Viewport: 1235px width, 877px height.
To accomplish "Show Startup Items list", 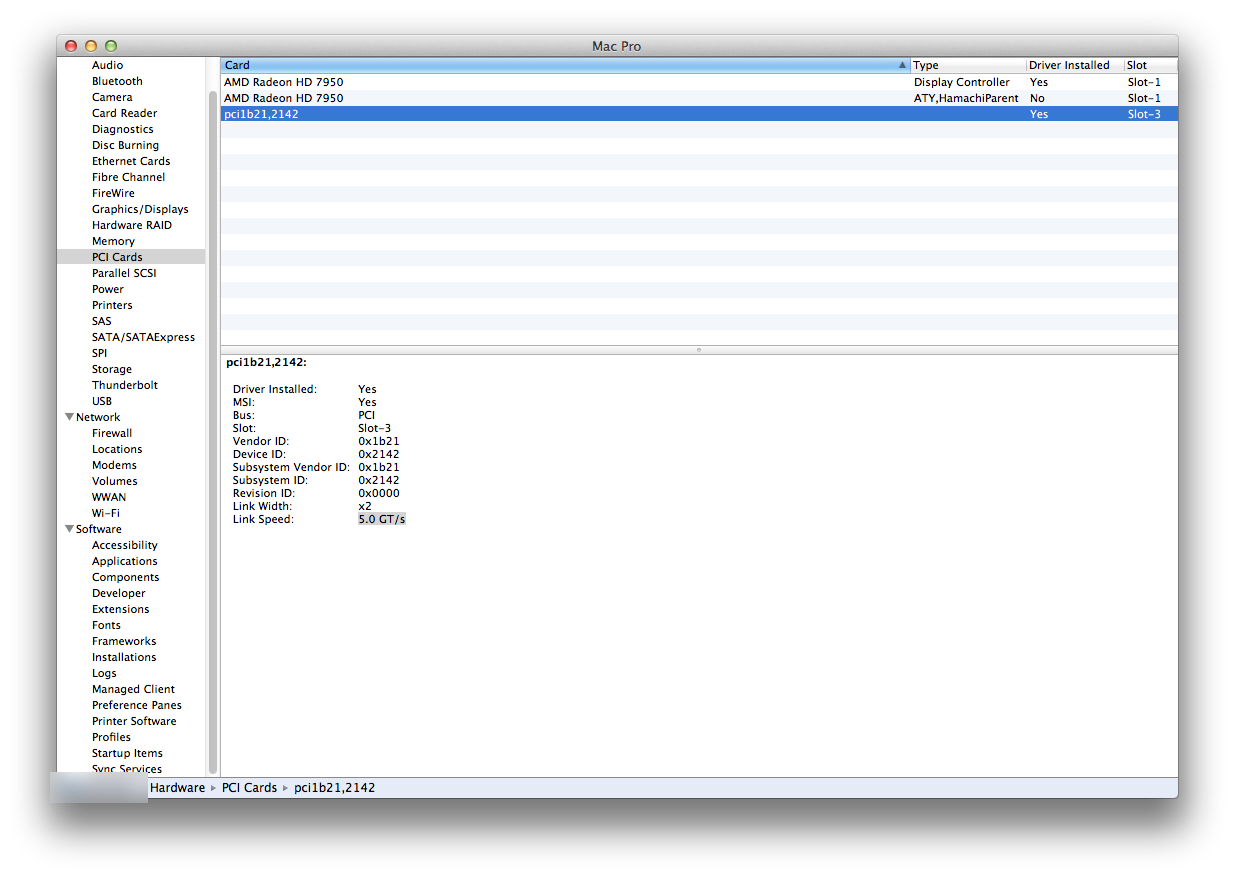I will (127, 753).
